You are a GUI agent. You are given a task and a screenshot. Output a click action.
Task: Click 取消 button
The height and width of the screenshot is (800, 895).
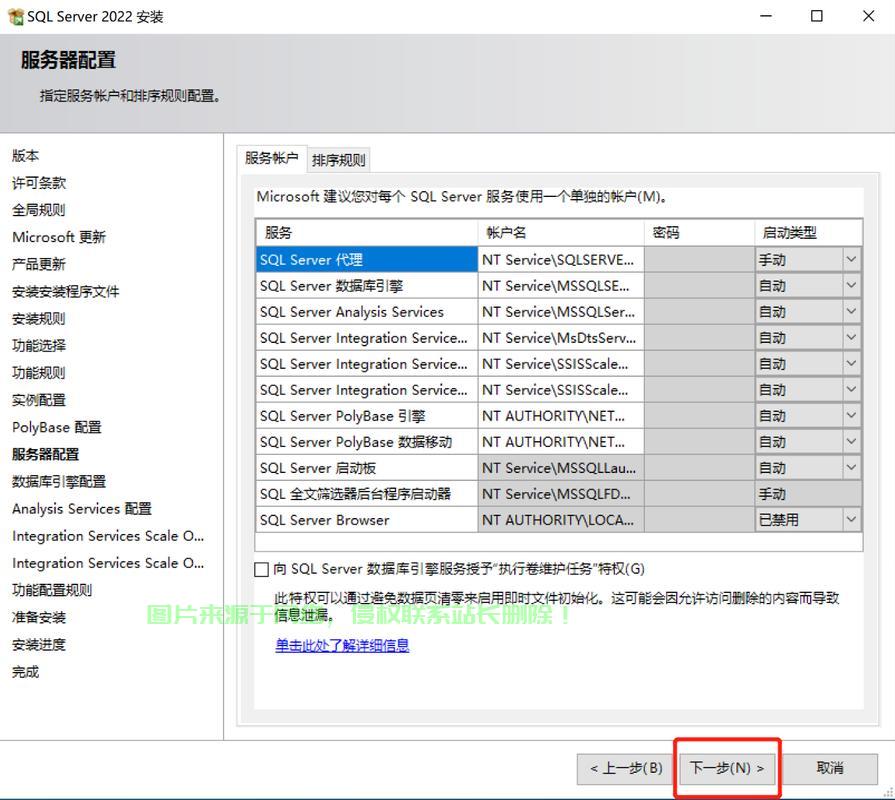pos(829,769)
